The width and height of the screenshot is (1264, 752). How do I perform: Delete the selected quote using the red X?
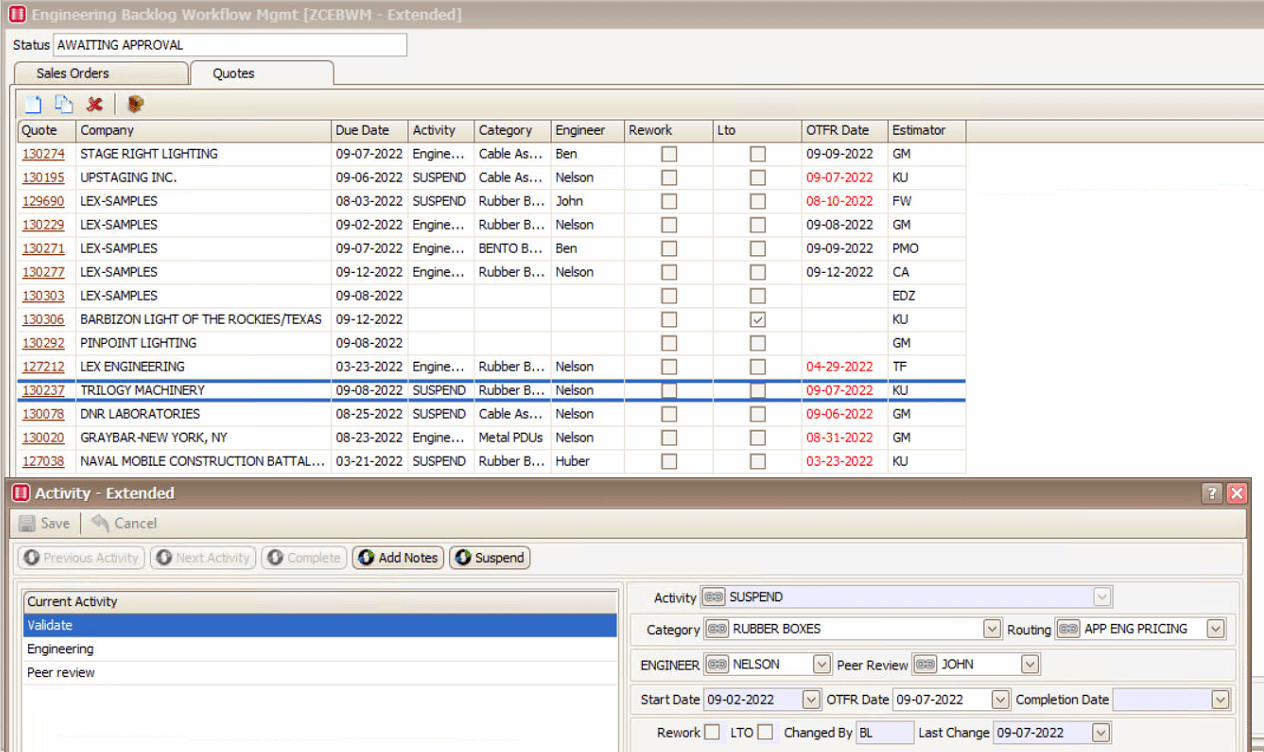pos(95,103)
